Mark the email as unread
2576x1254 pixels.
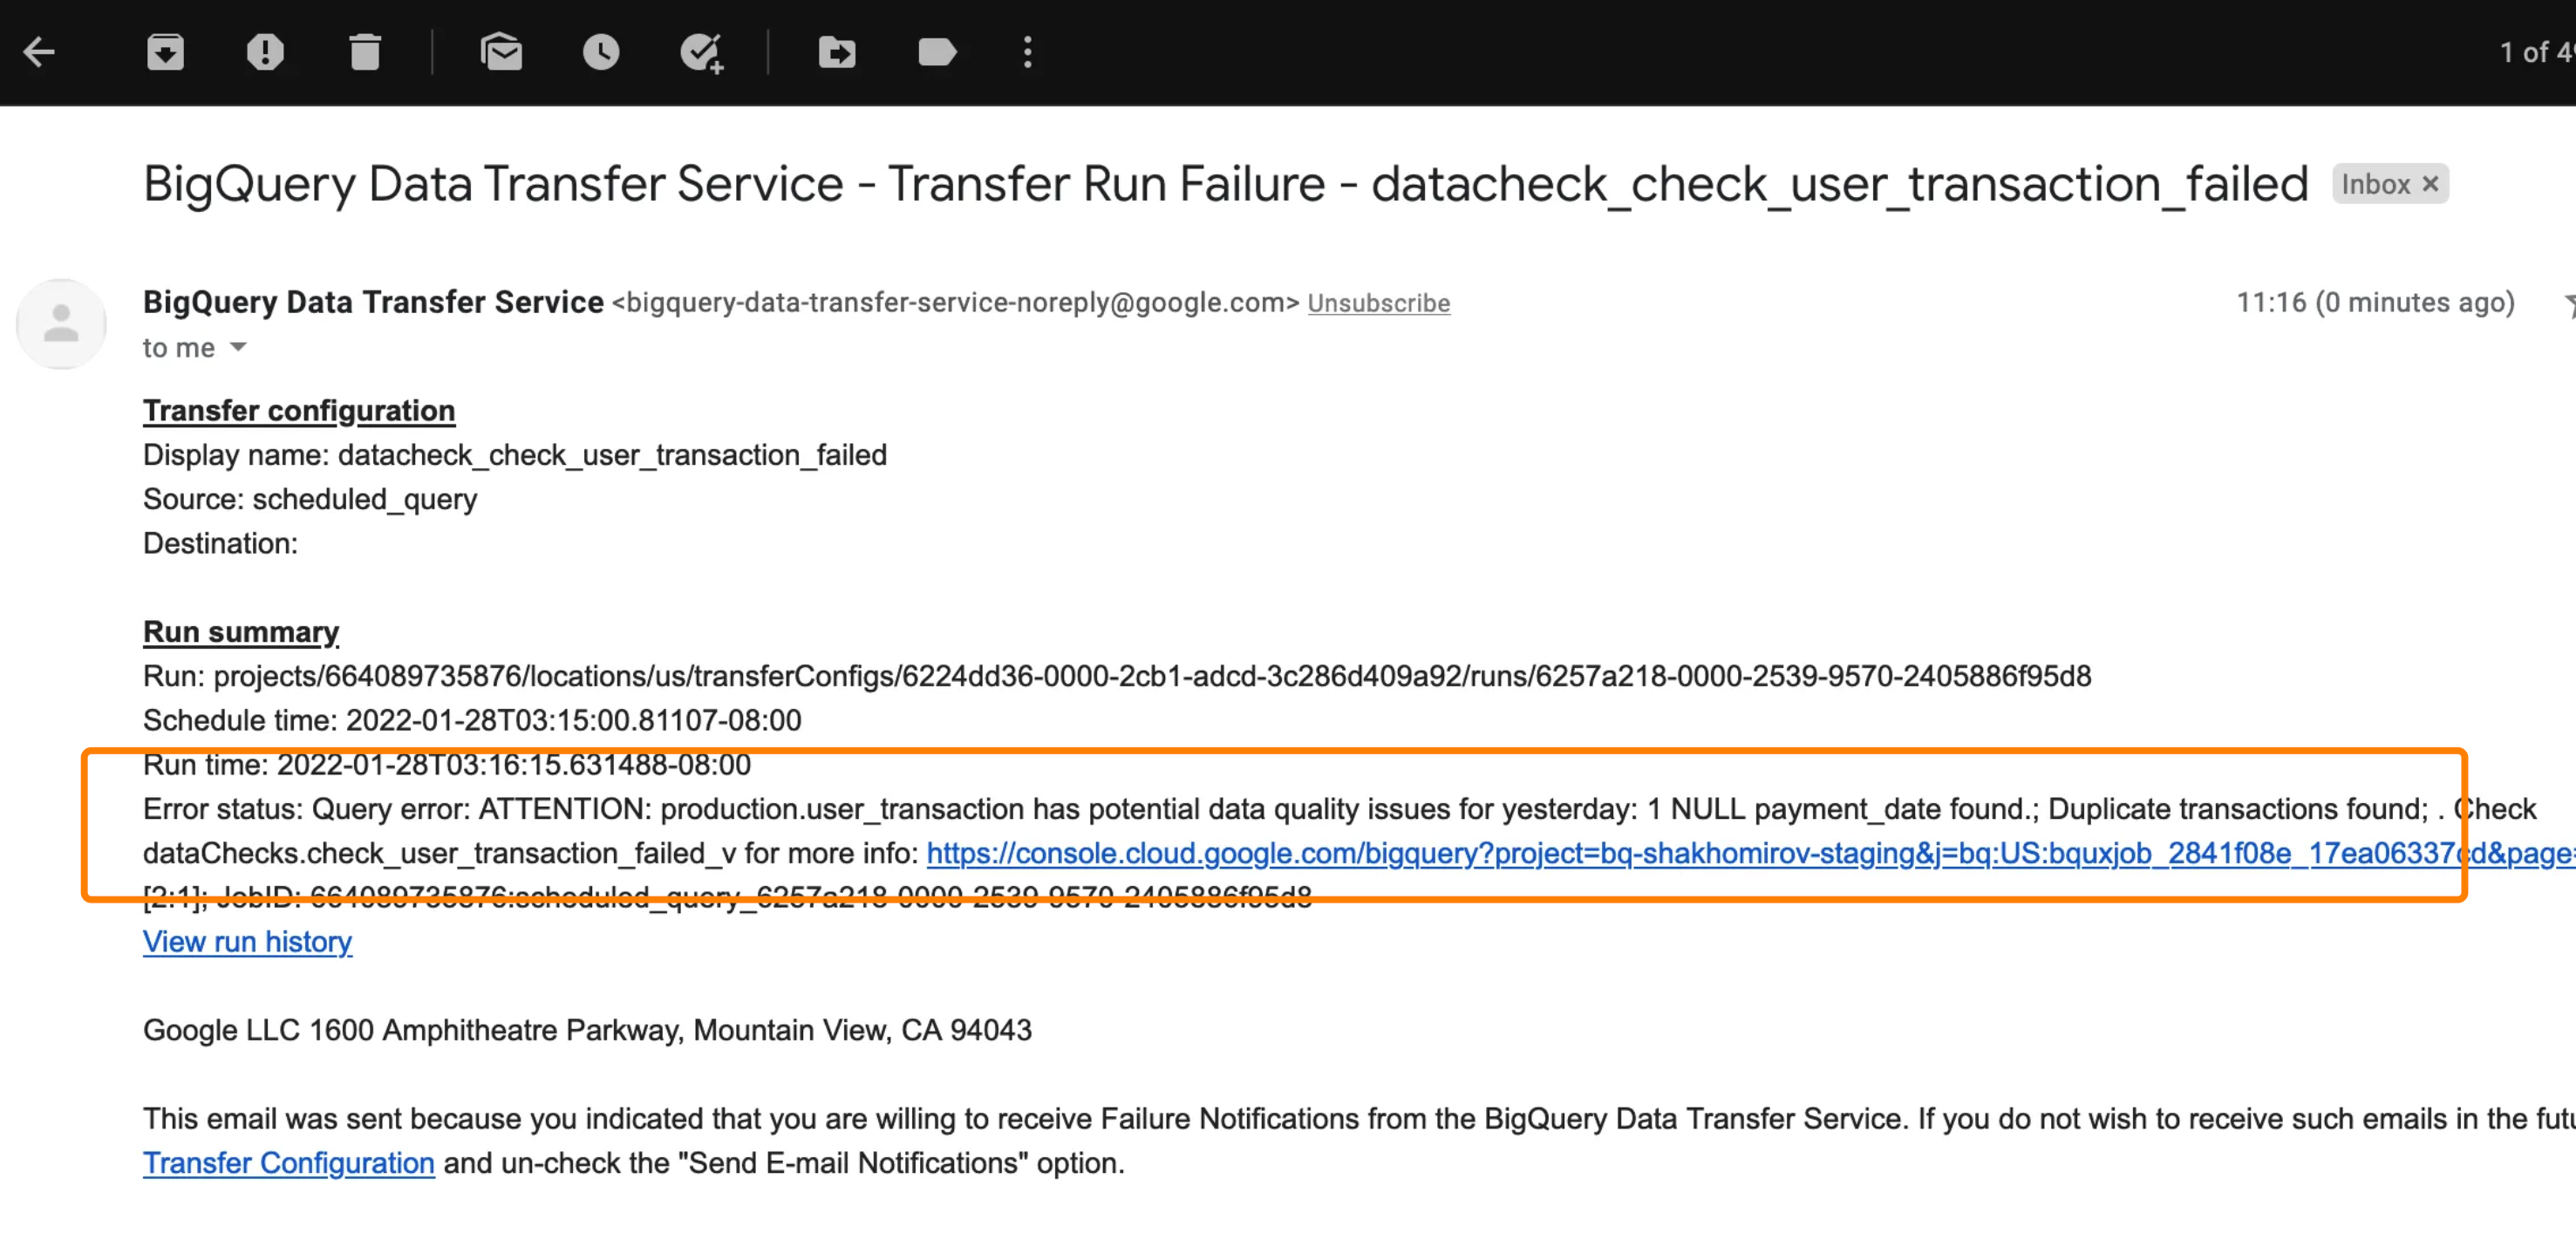tap(501, 52)
